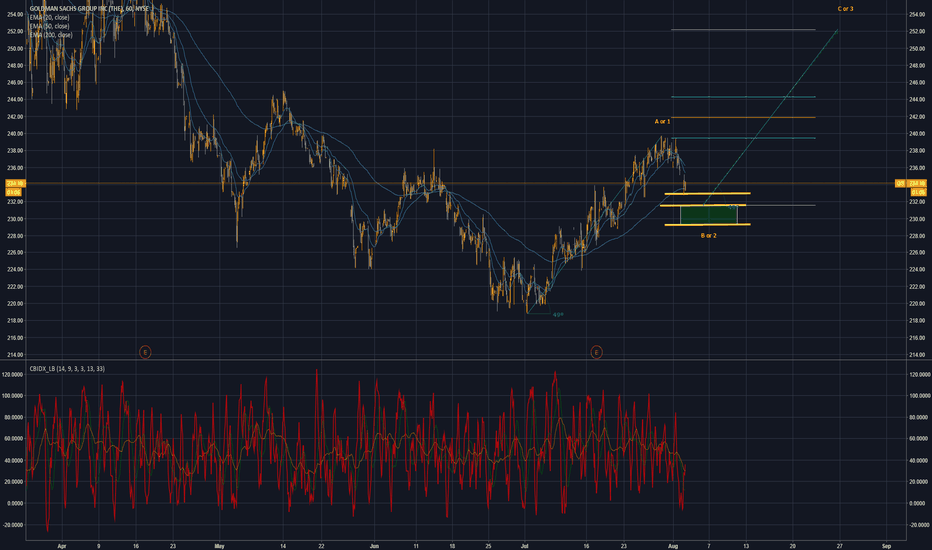The width and height of the screenshot is (932, 550).
Task: Click the Jul date label on time axis
Action: pos(525,546)
